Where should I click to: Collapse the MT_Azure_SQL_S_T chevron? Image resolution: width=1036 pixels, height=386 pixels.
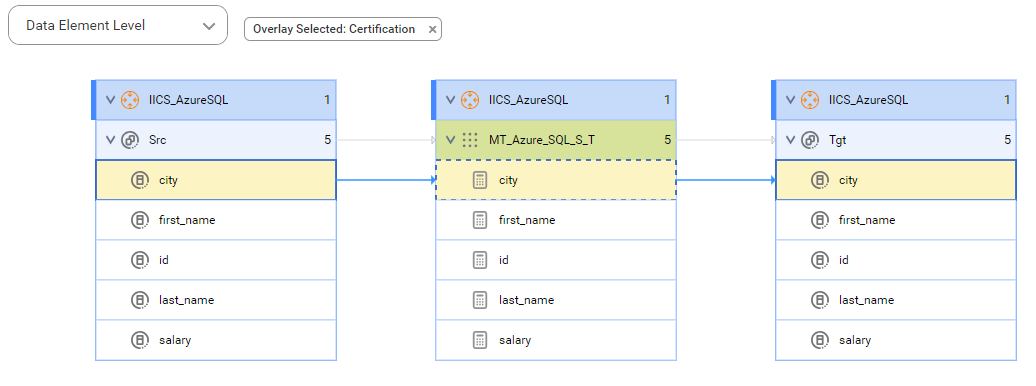[x=451, y=140]
